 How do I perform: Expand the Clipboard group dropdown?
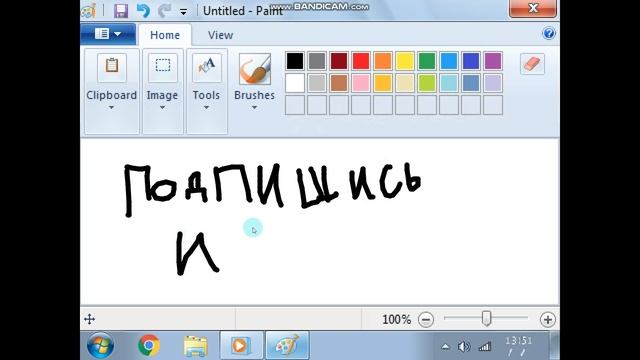111,108
